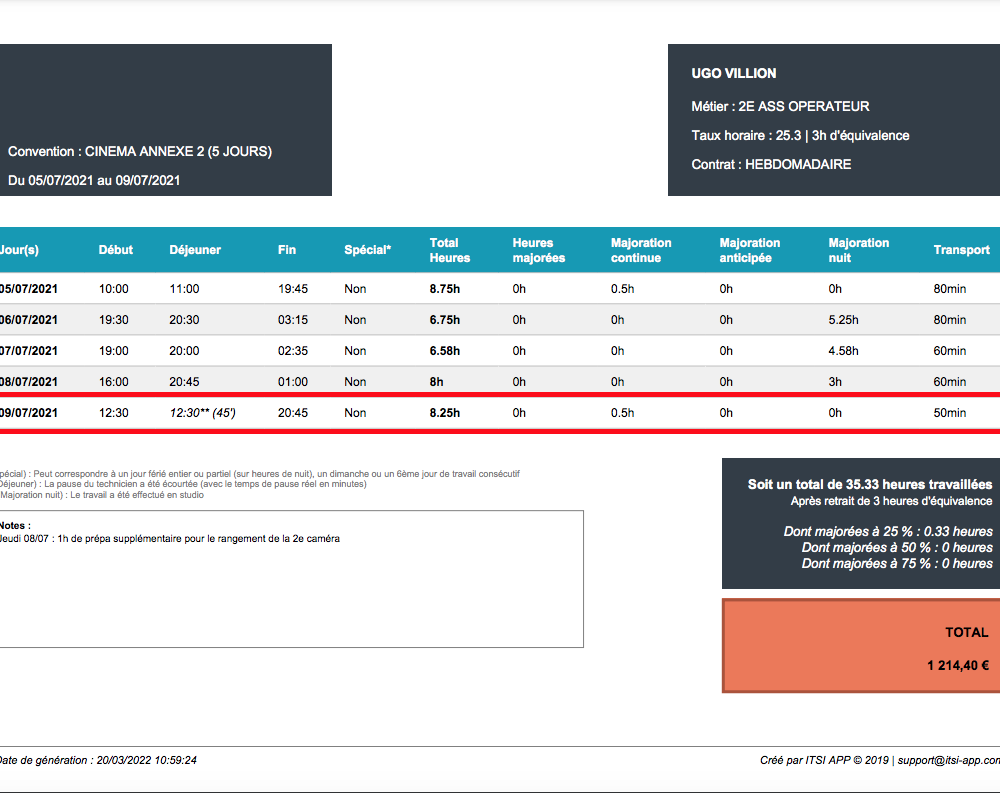Click the 'Transport' column header

[x=961, y=250]
